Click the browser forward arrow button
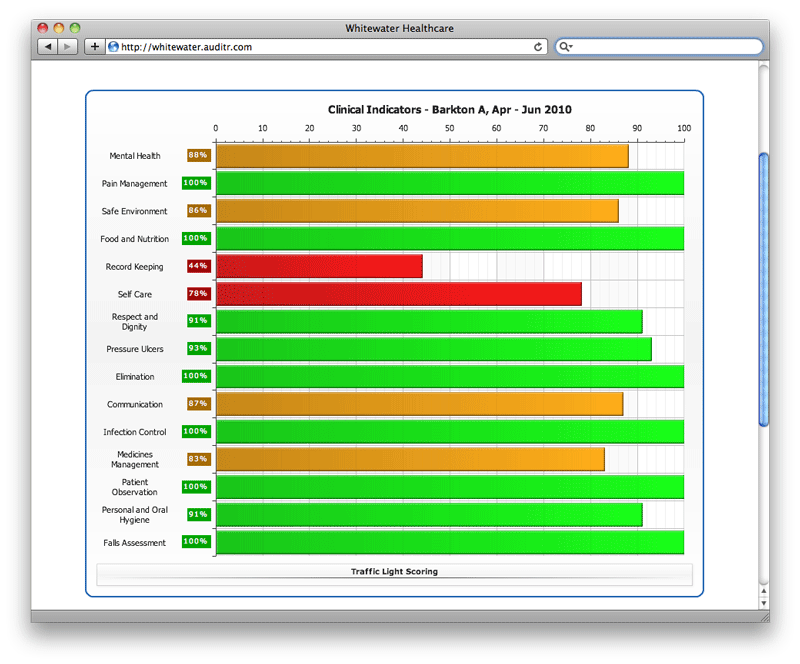This screenshot has width=800, height=664. click(x=68, y=47)
